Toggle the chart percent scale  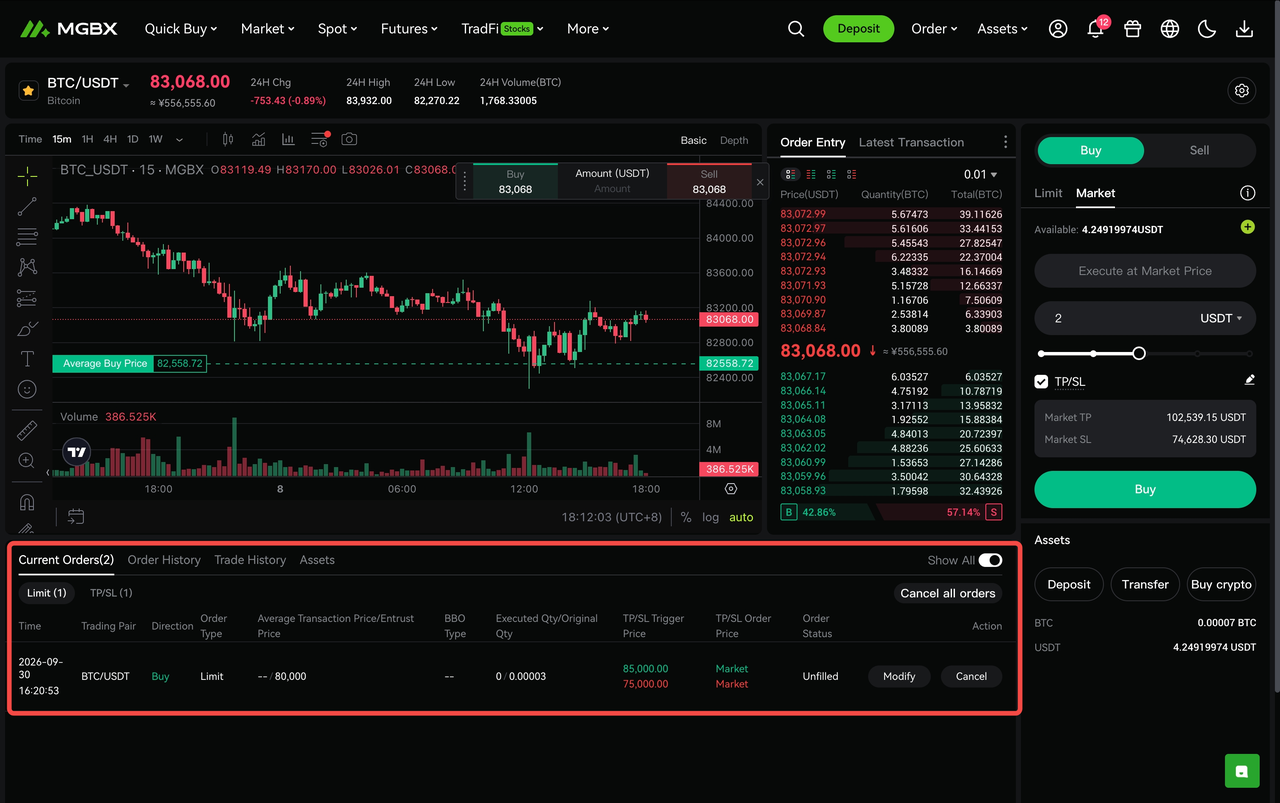pyautogui.click(x=686, y=517)
